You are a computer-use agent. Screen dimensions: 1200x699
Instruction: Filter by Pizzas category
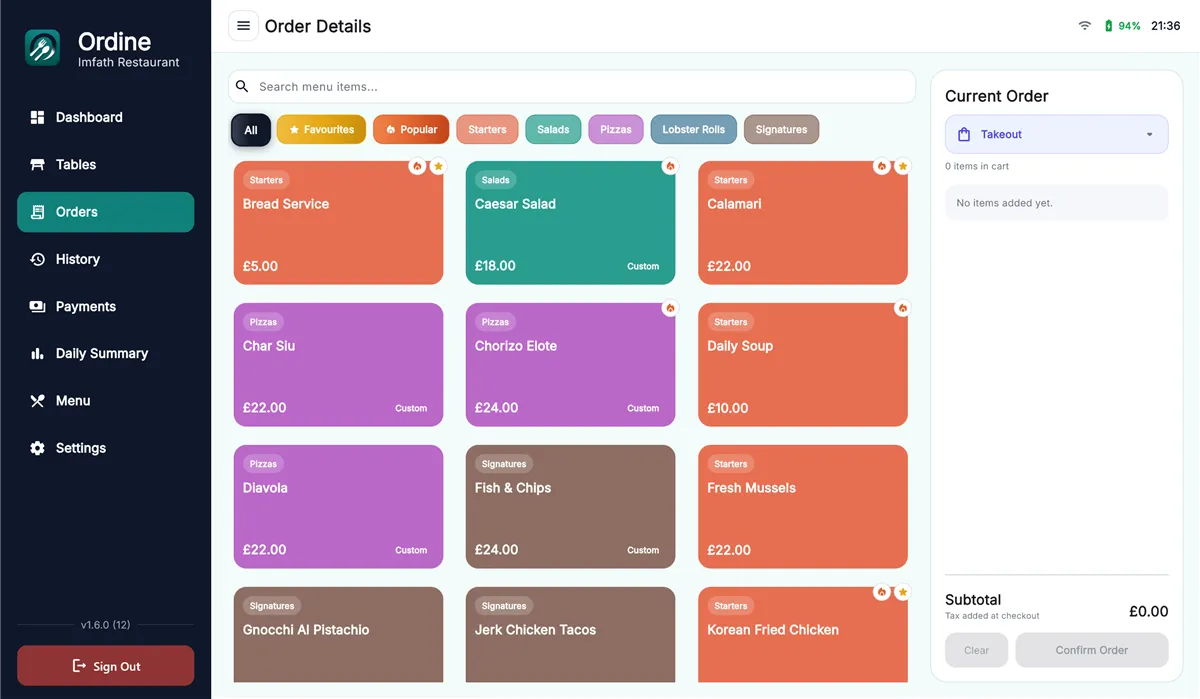pos(616,130)
